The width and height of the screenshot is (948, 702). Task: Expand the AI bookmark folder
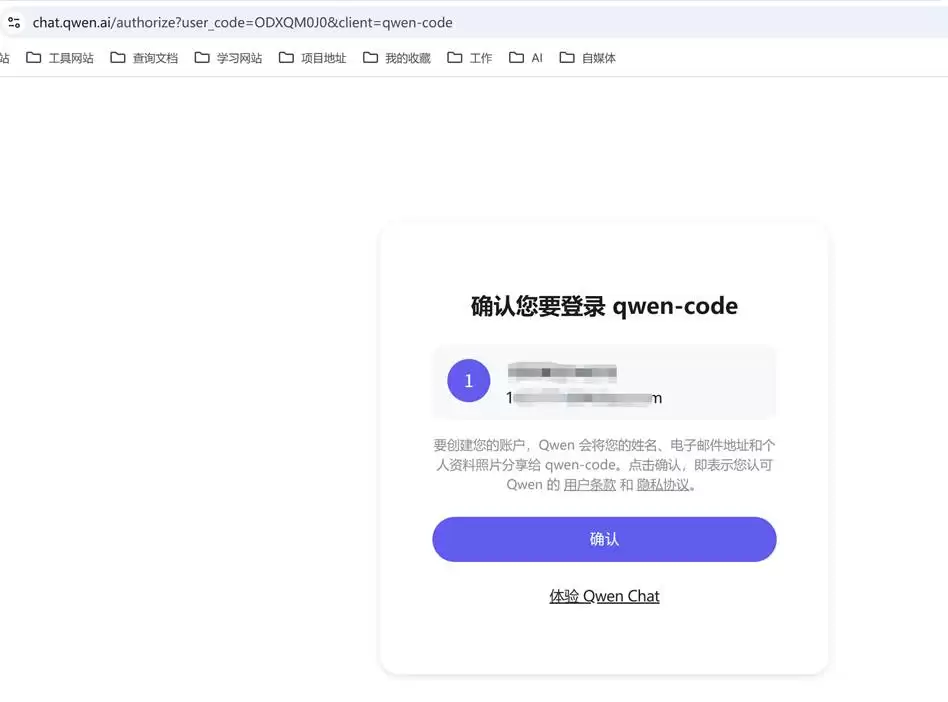[526, 58]
